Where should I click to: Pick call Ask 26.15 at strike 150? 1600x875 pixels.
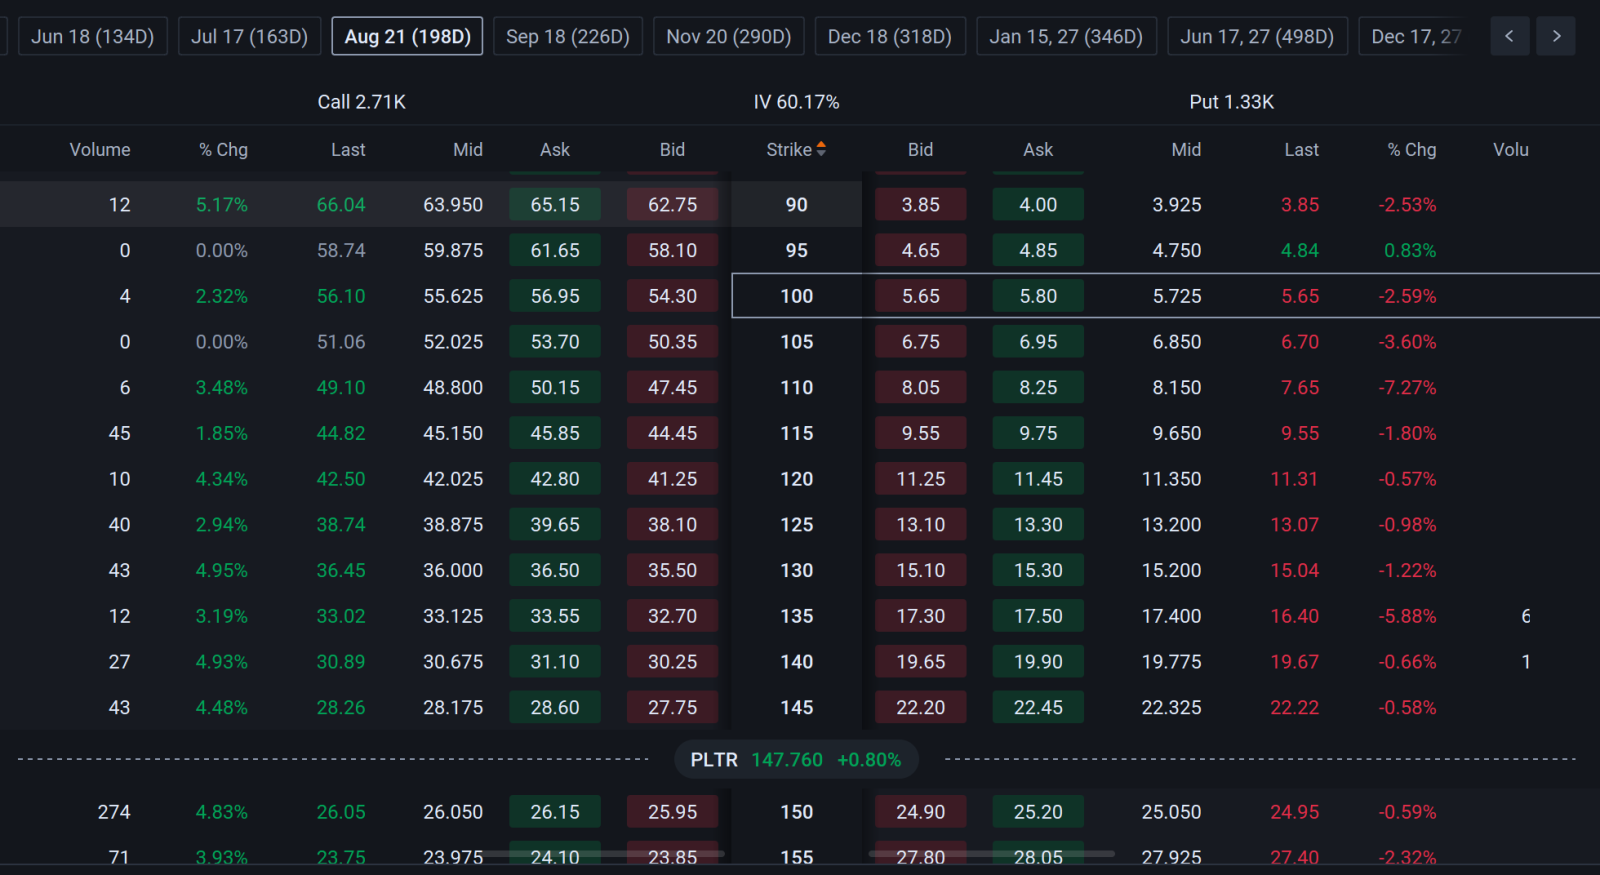[555, 812]
